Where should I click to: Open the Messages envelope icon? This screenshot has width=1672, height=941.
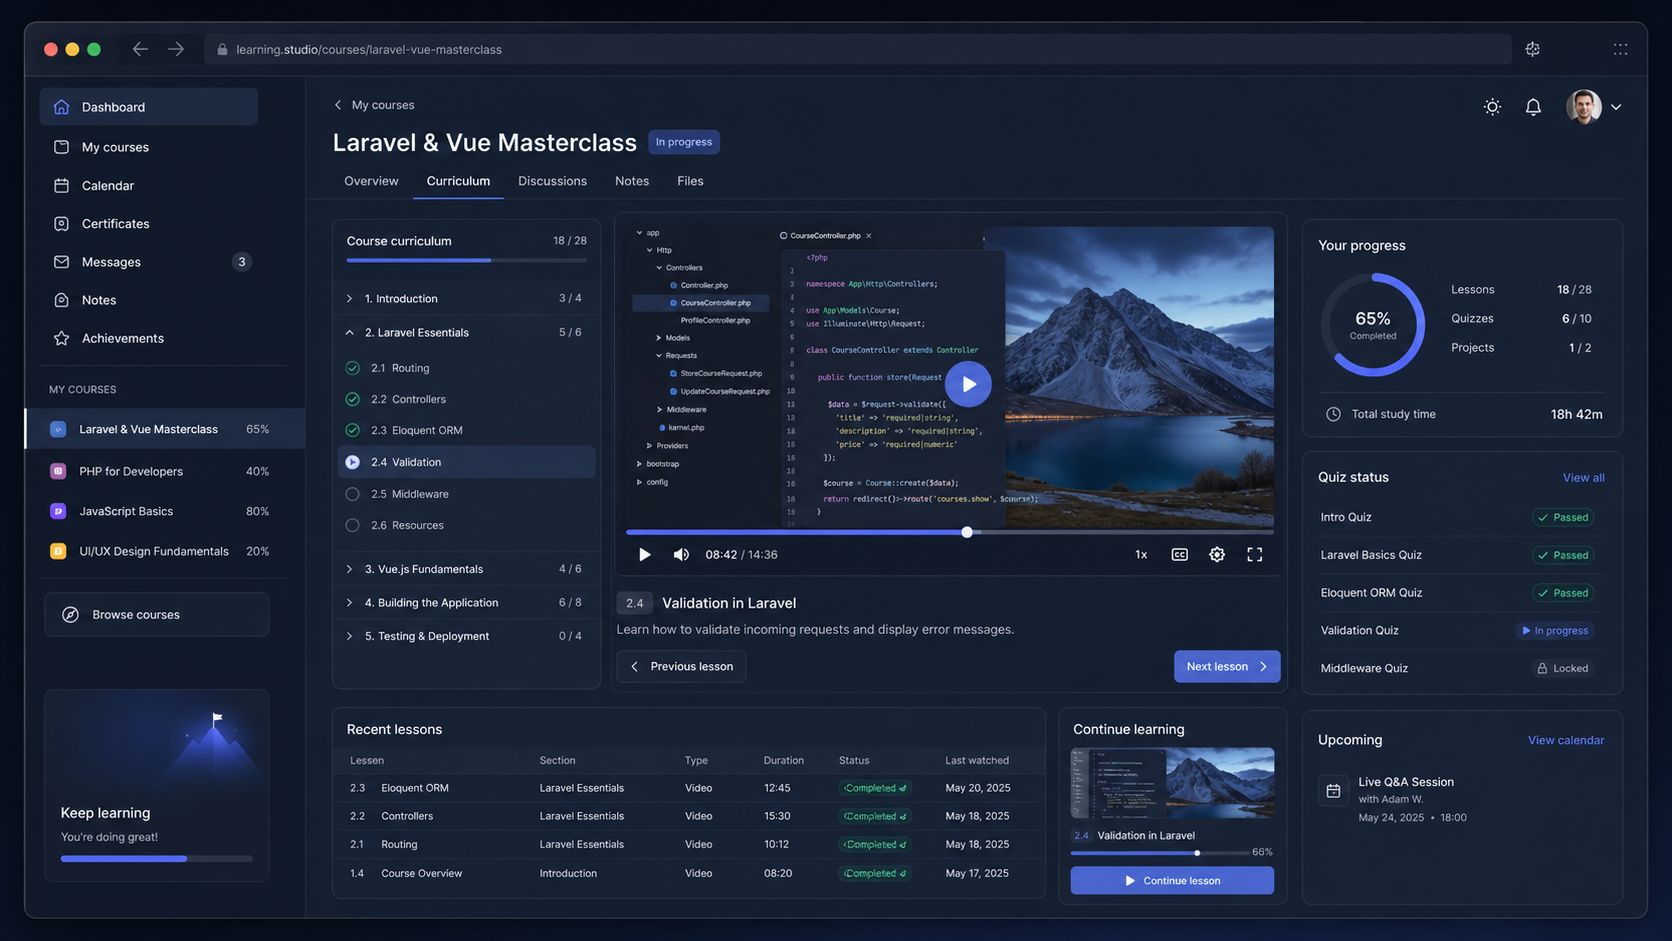click(x=61, y=262)
